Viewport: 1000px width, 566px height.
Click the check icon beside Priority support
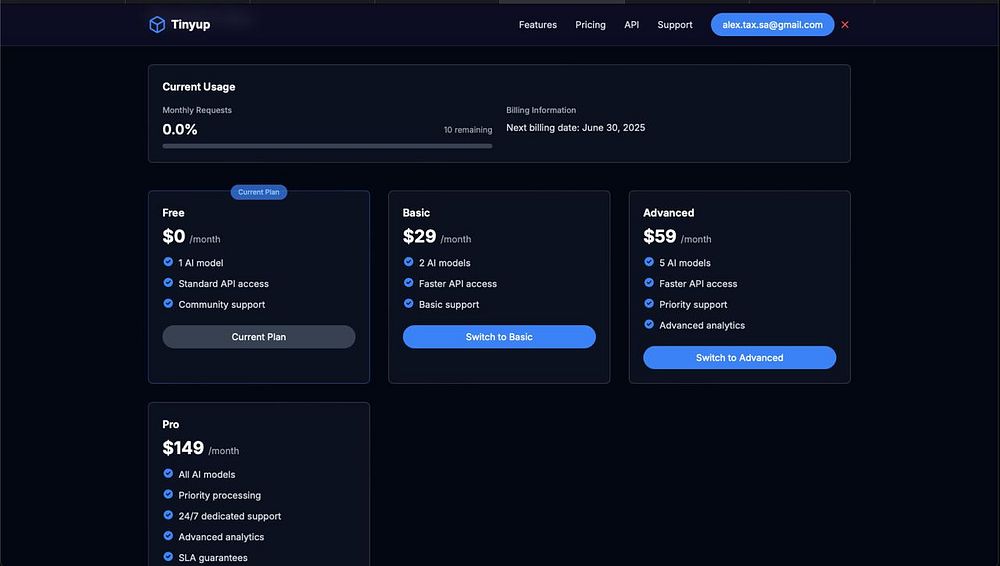[x=649, y=304]
